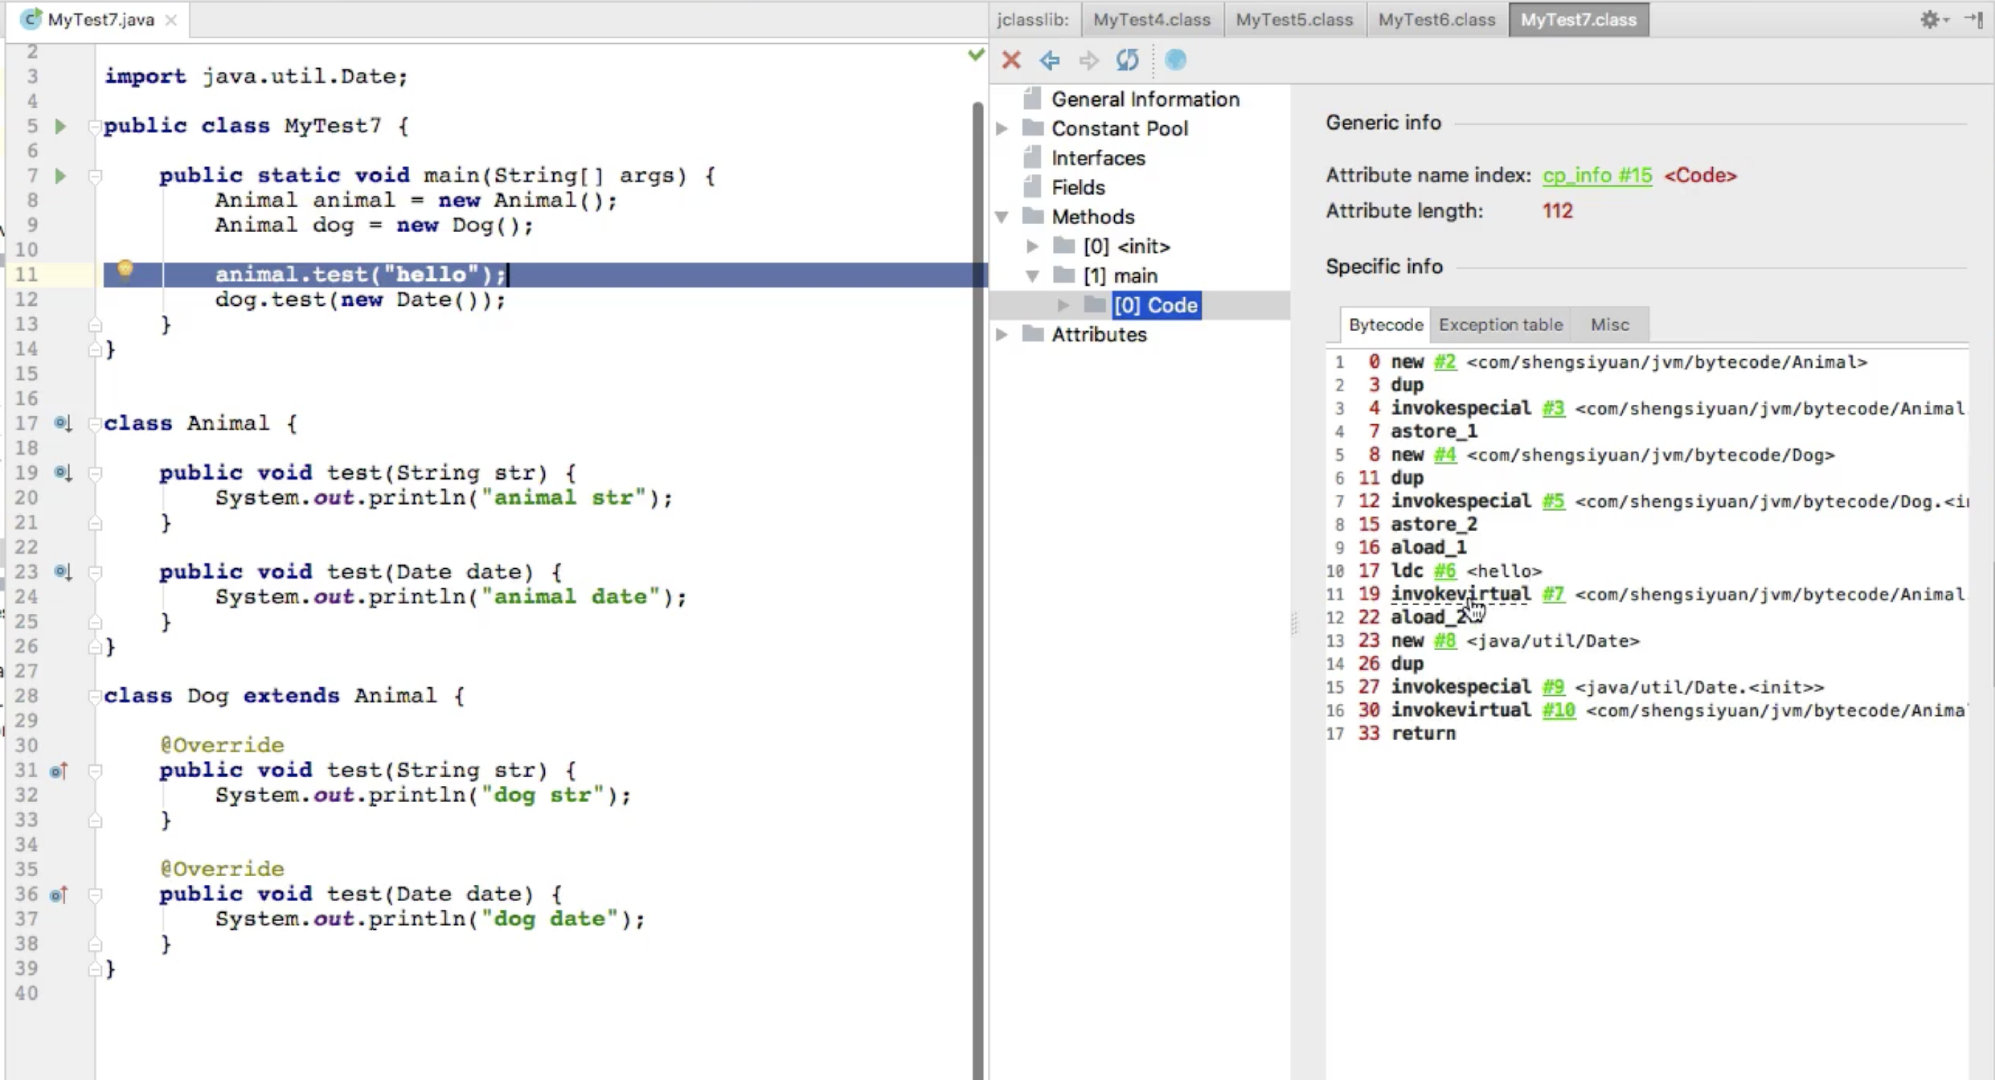Follow constant pool link #8 java/util/Date
This screenshot has height=1080, width=1995.
[x=1445, y=641]
